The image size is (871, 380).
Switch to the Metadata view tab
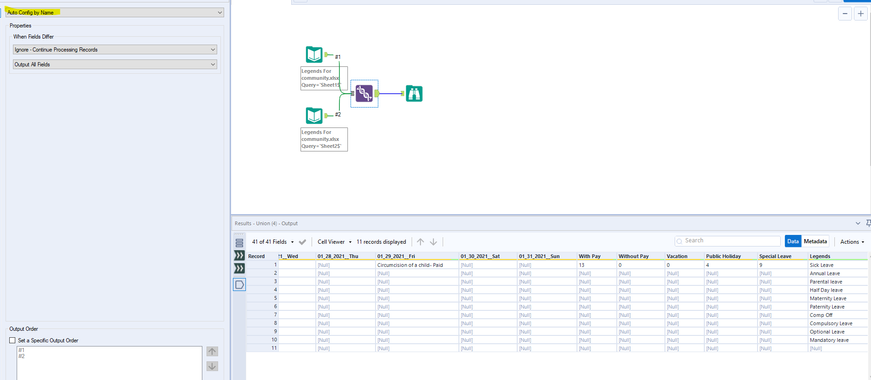815,241
